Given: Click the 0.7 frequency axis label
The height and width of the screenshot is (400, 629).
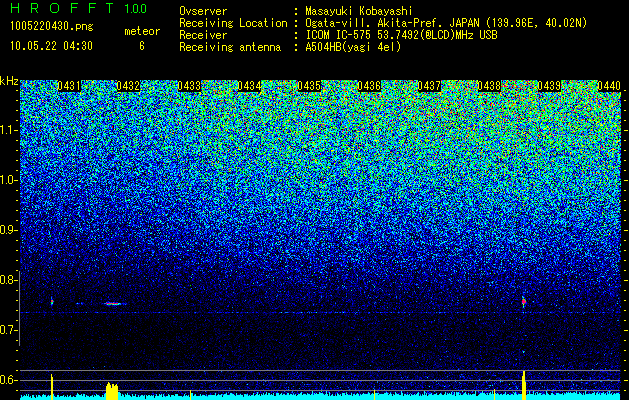Looking at the screenshot, I should click(9, 330).
